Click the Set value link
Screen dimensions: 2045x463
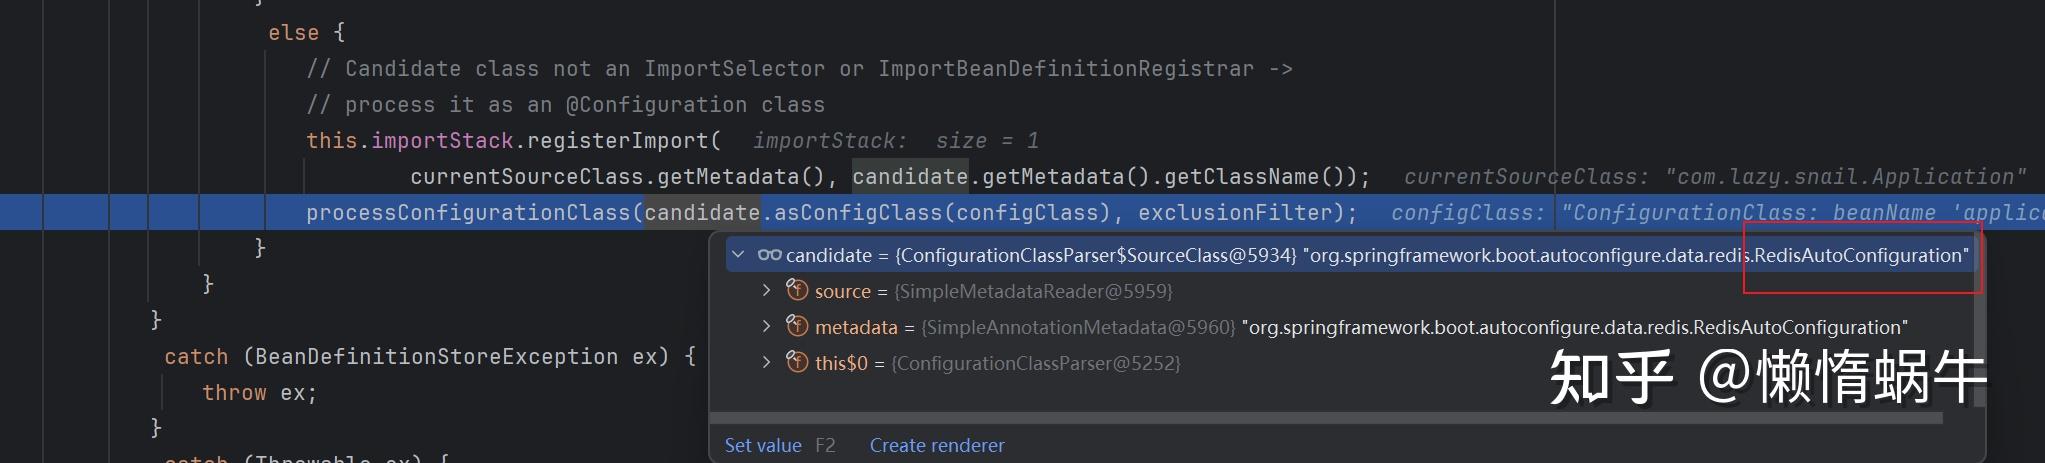point(762,445)
